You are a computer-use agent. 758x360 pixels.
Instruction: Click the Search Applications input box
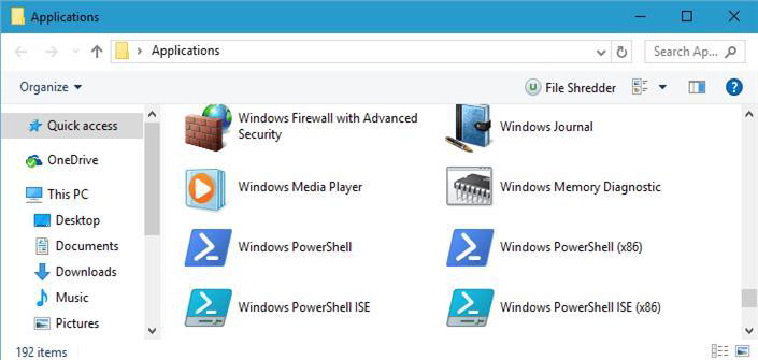pos(695,51)
